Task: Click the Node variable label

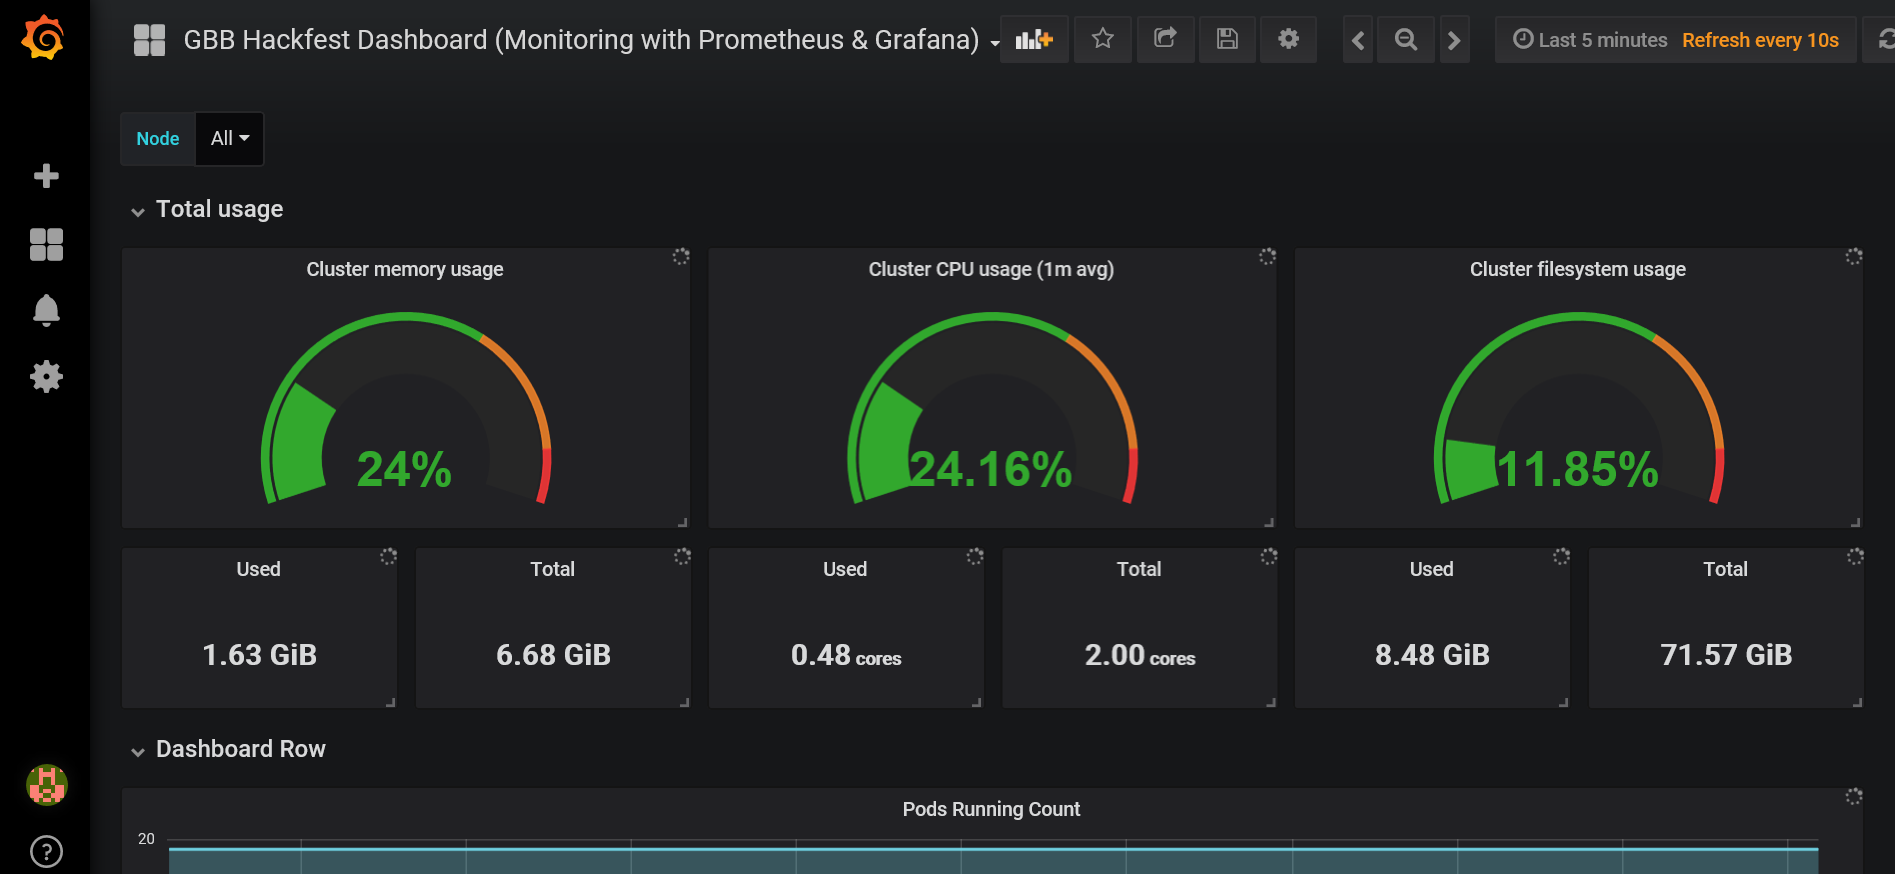Action: 158,139
